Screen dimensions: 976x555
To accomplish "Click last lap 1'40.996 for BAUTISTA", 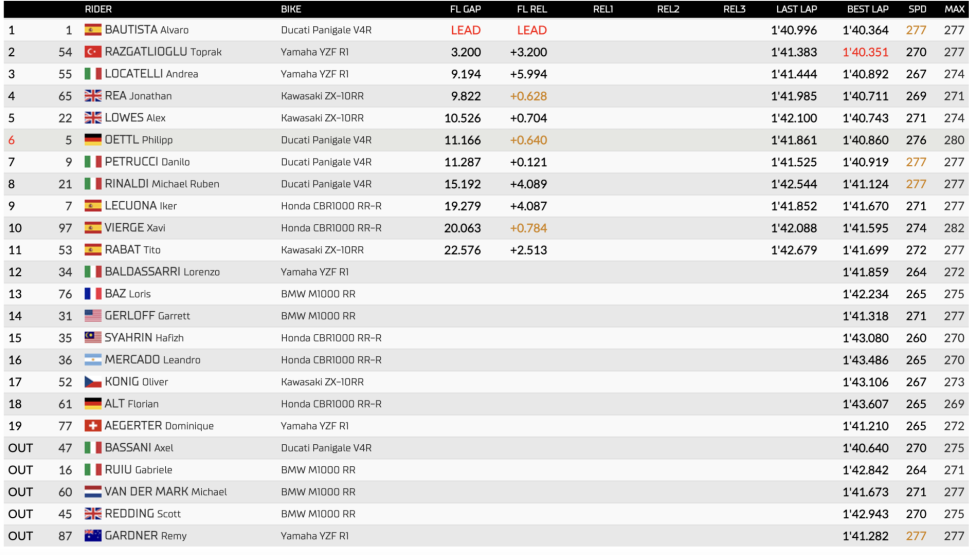I will tap(794, 30).
